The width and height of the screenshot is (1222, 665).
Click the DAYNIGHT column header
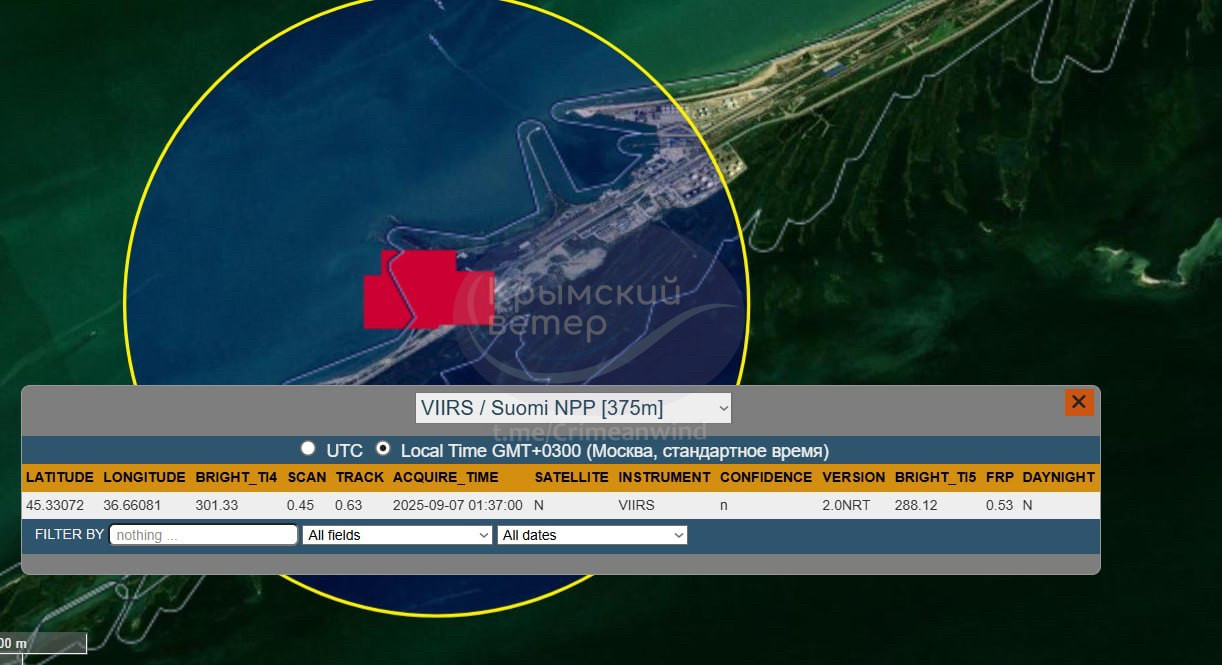1058,477
